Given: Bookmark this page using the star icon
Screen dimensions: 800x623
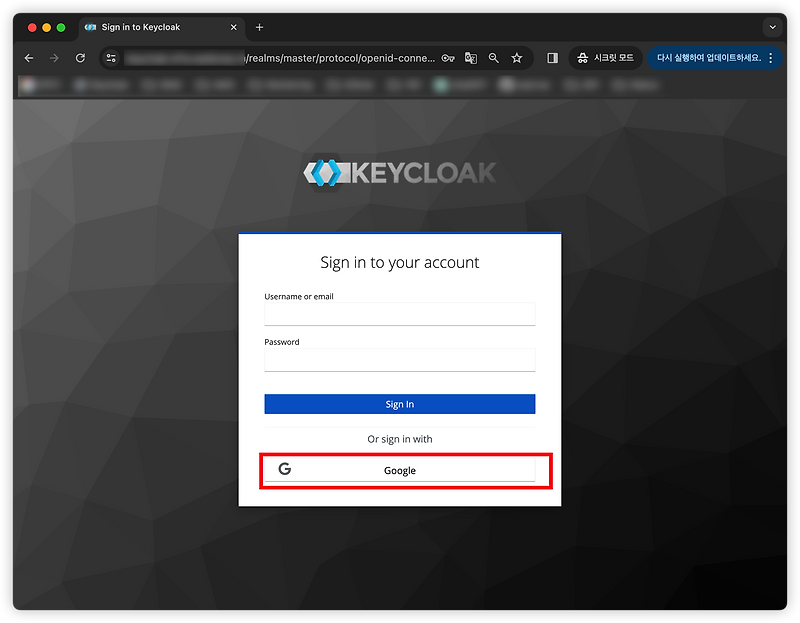Looking at the screenshot, I should tap(517, 58).
